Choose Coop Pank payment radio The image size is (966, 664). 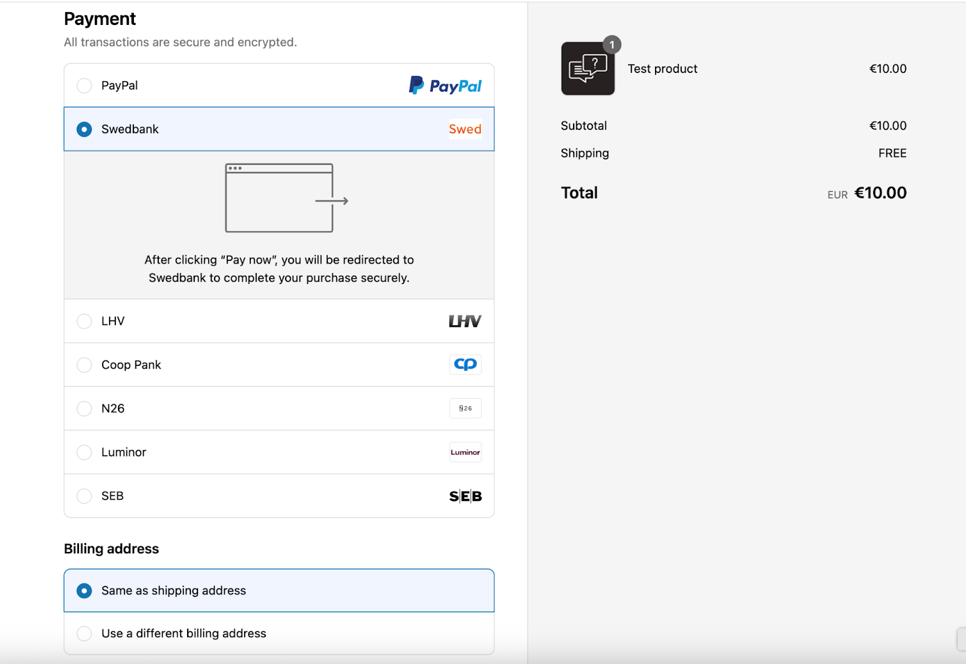click(x=84, y=365)
